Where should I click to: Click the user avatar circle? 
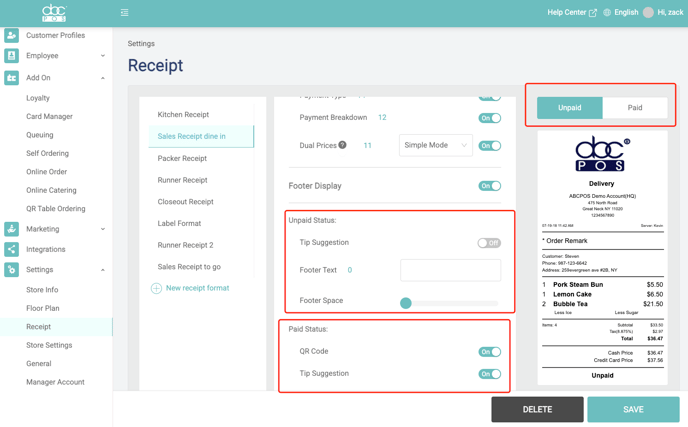[x=648, y=12]
